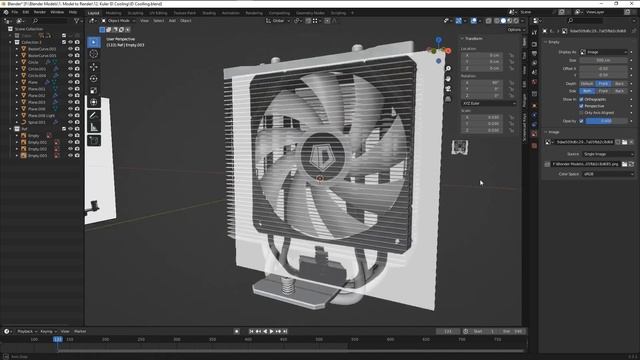Viewport: 640px width, 360px height.
Task: Open the Object Mode dropdown
Action: click(x=119, y=20)
